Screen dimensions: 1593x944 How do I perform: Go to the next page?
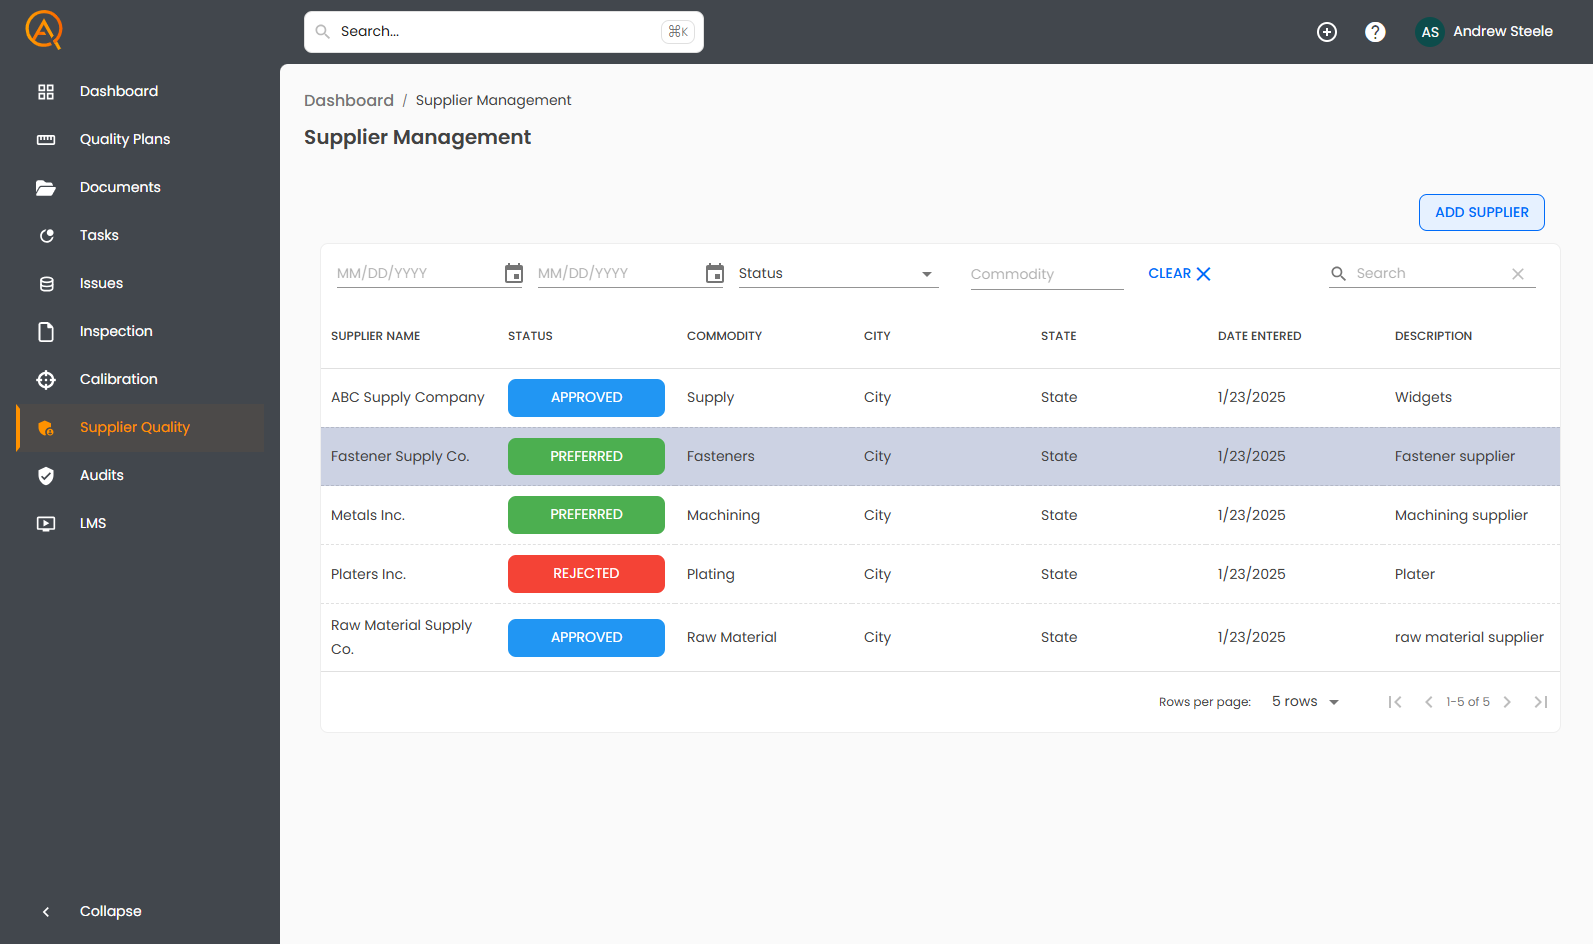[1507, 702]
